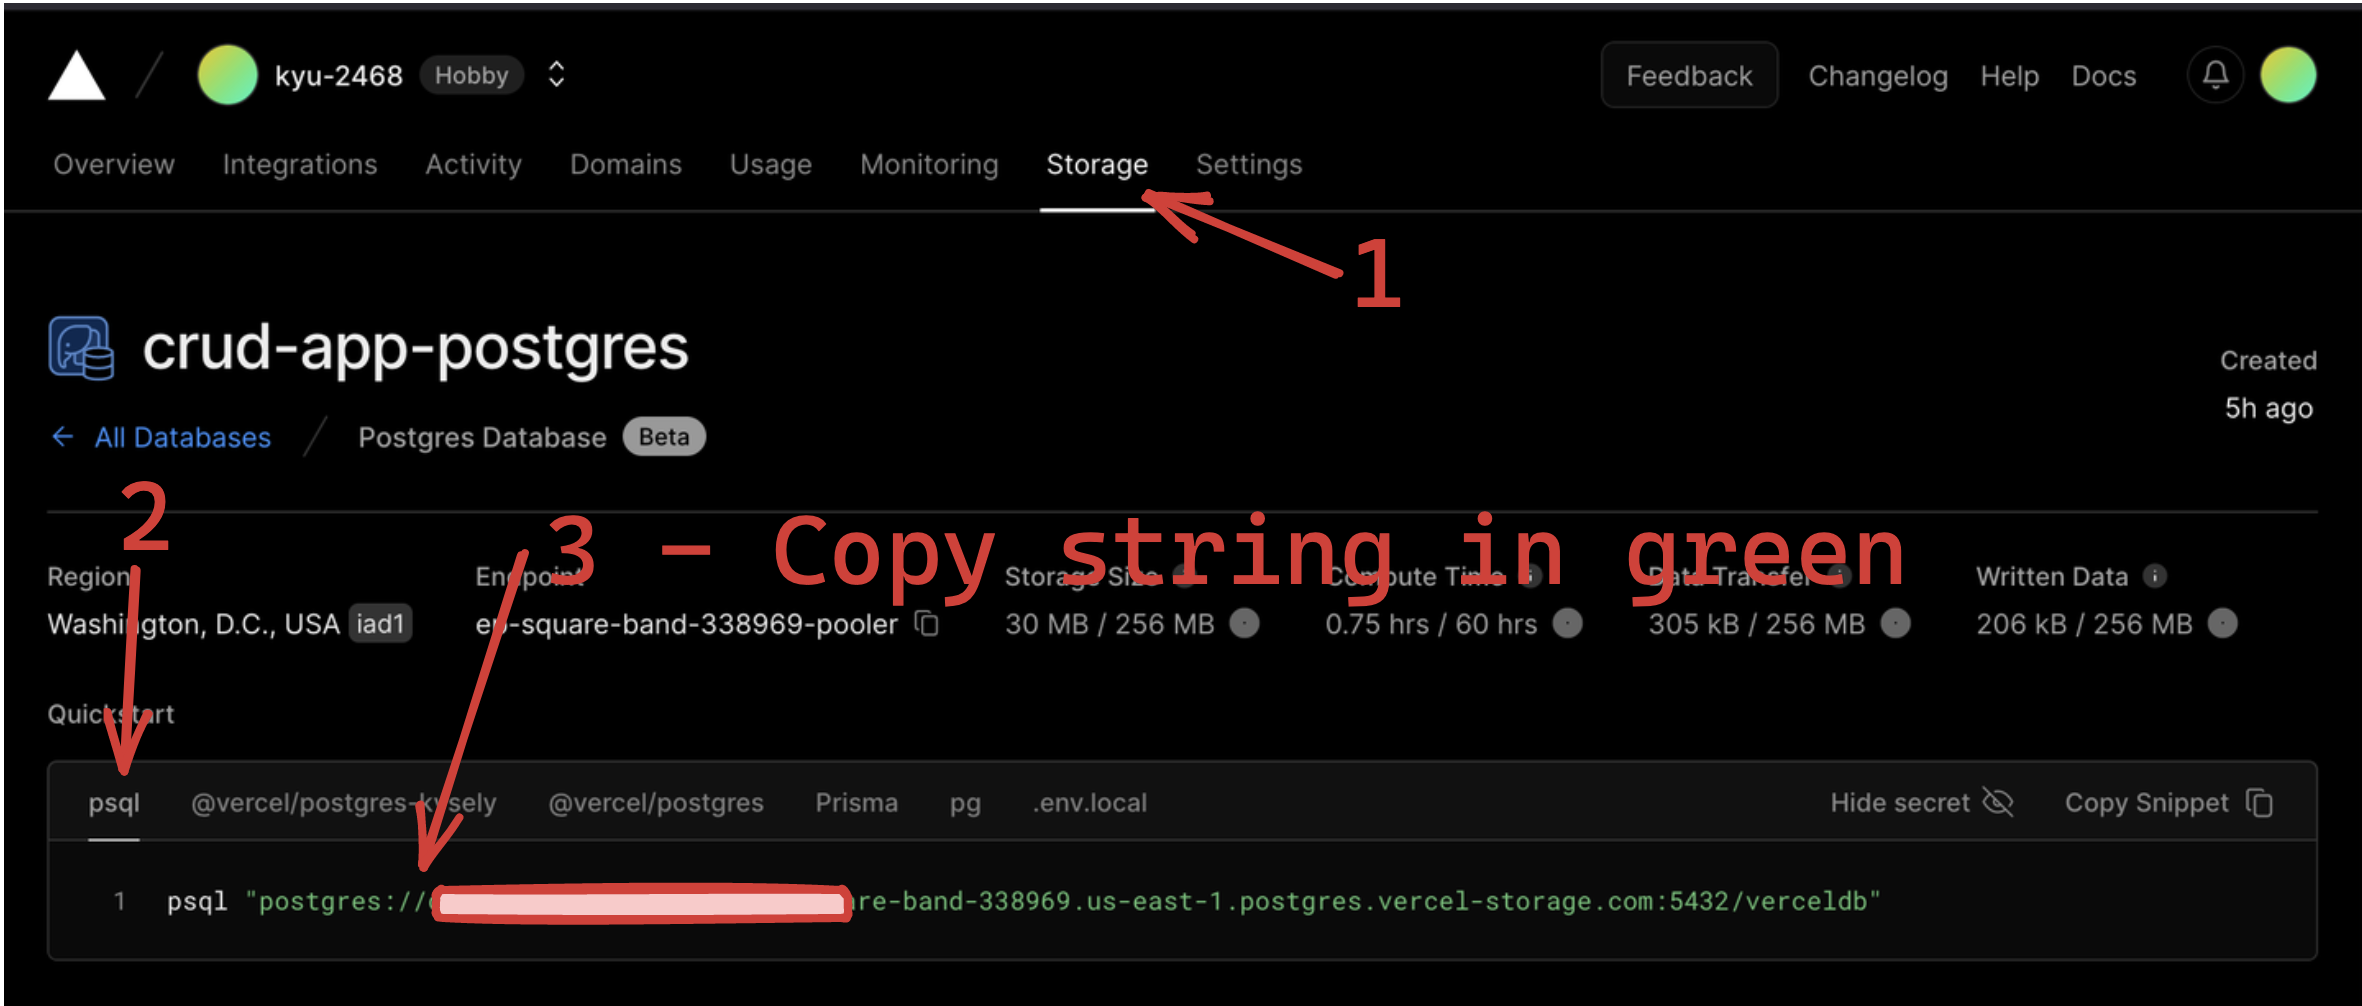The width and height of the screenshot is (2362, 1006).
Task: Click the data transfer usage indicator
Action: click(x=1895, y=623)
